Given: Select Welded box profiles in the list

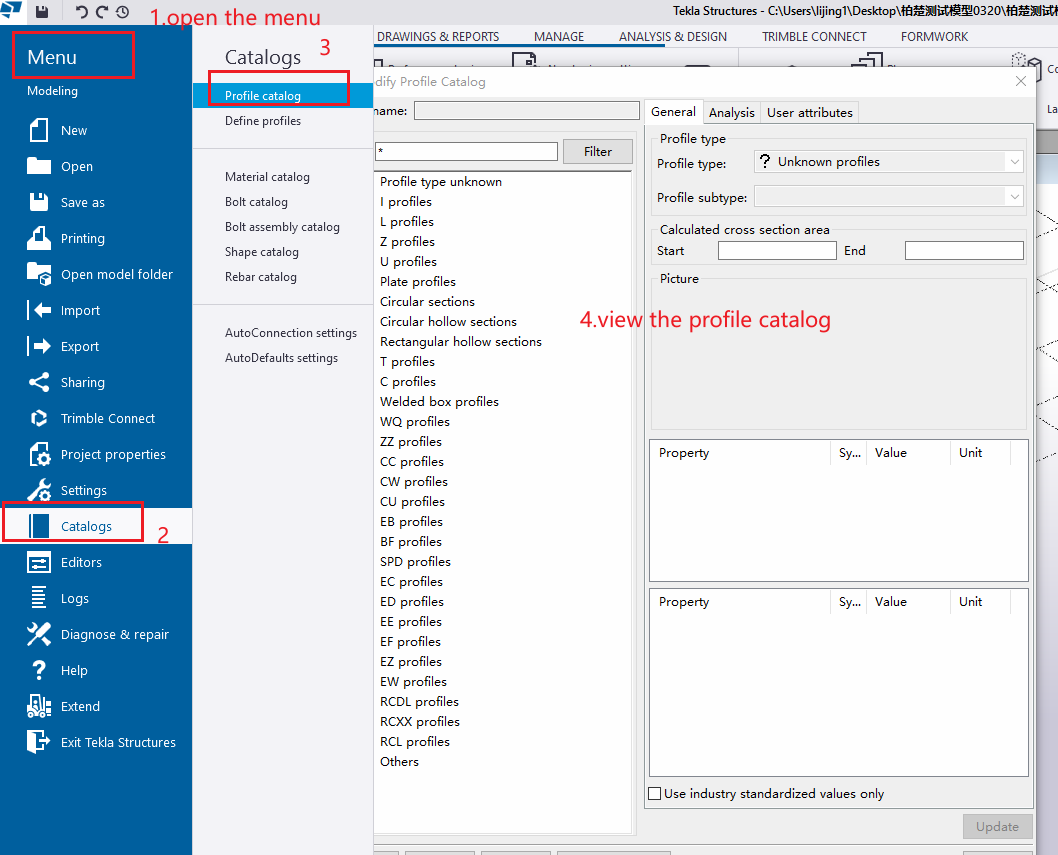Looking at the screenshot, I should coord(439,402).
